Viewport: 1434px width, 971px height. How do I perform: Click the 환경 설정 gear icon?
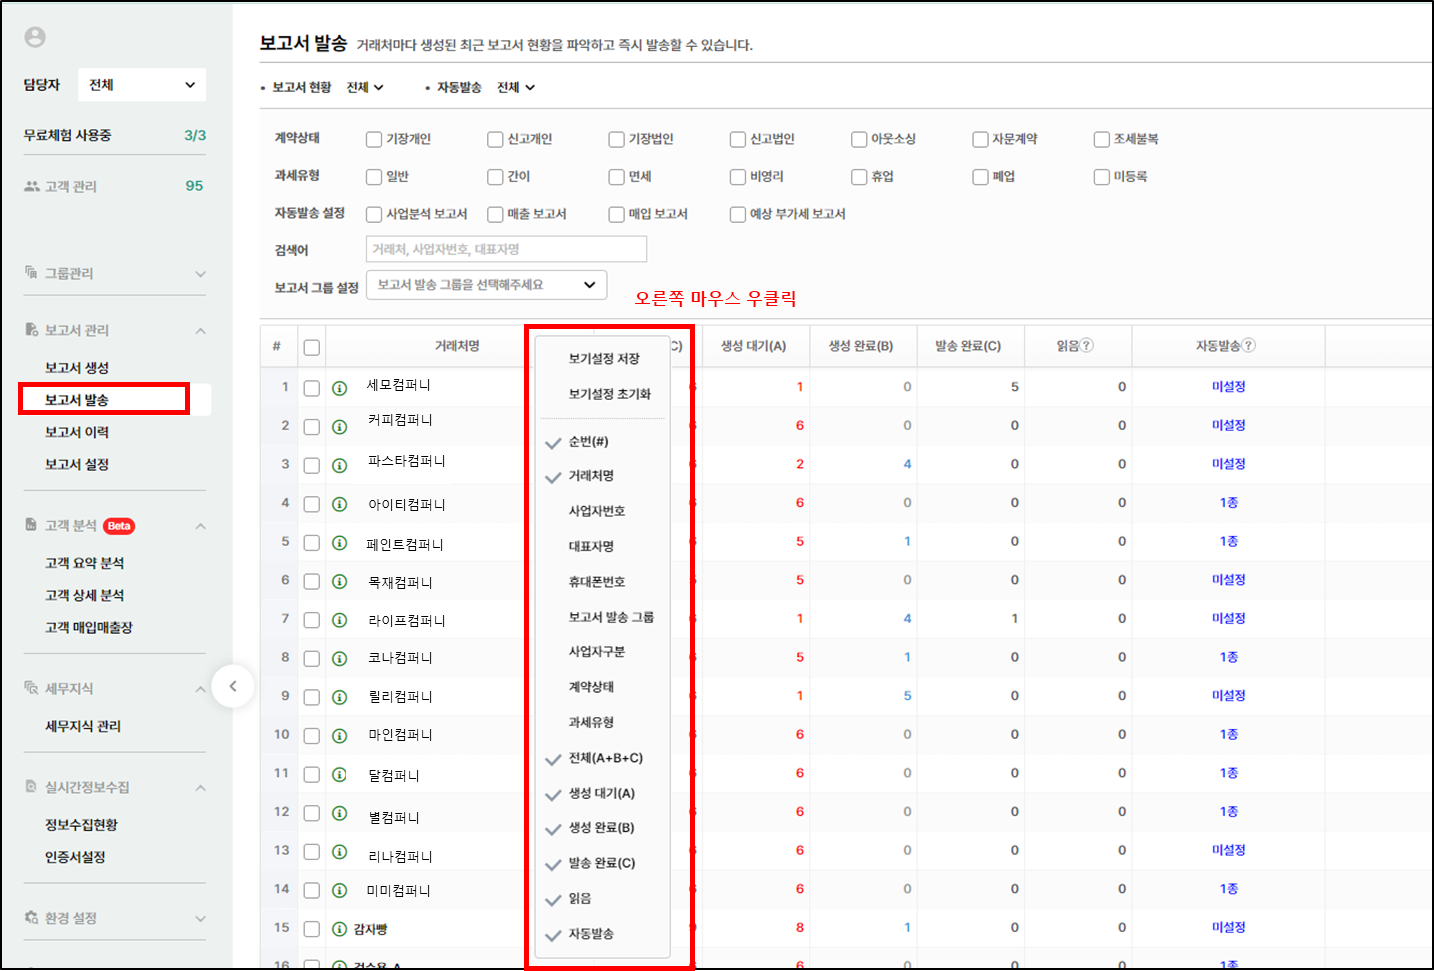coord(32,918)
